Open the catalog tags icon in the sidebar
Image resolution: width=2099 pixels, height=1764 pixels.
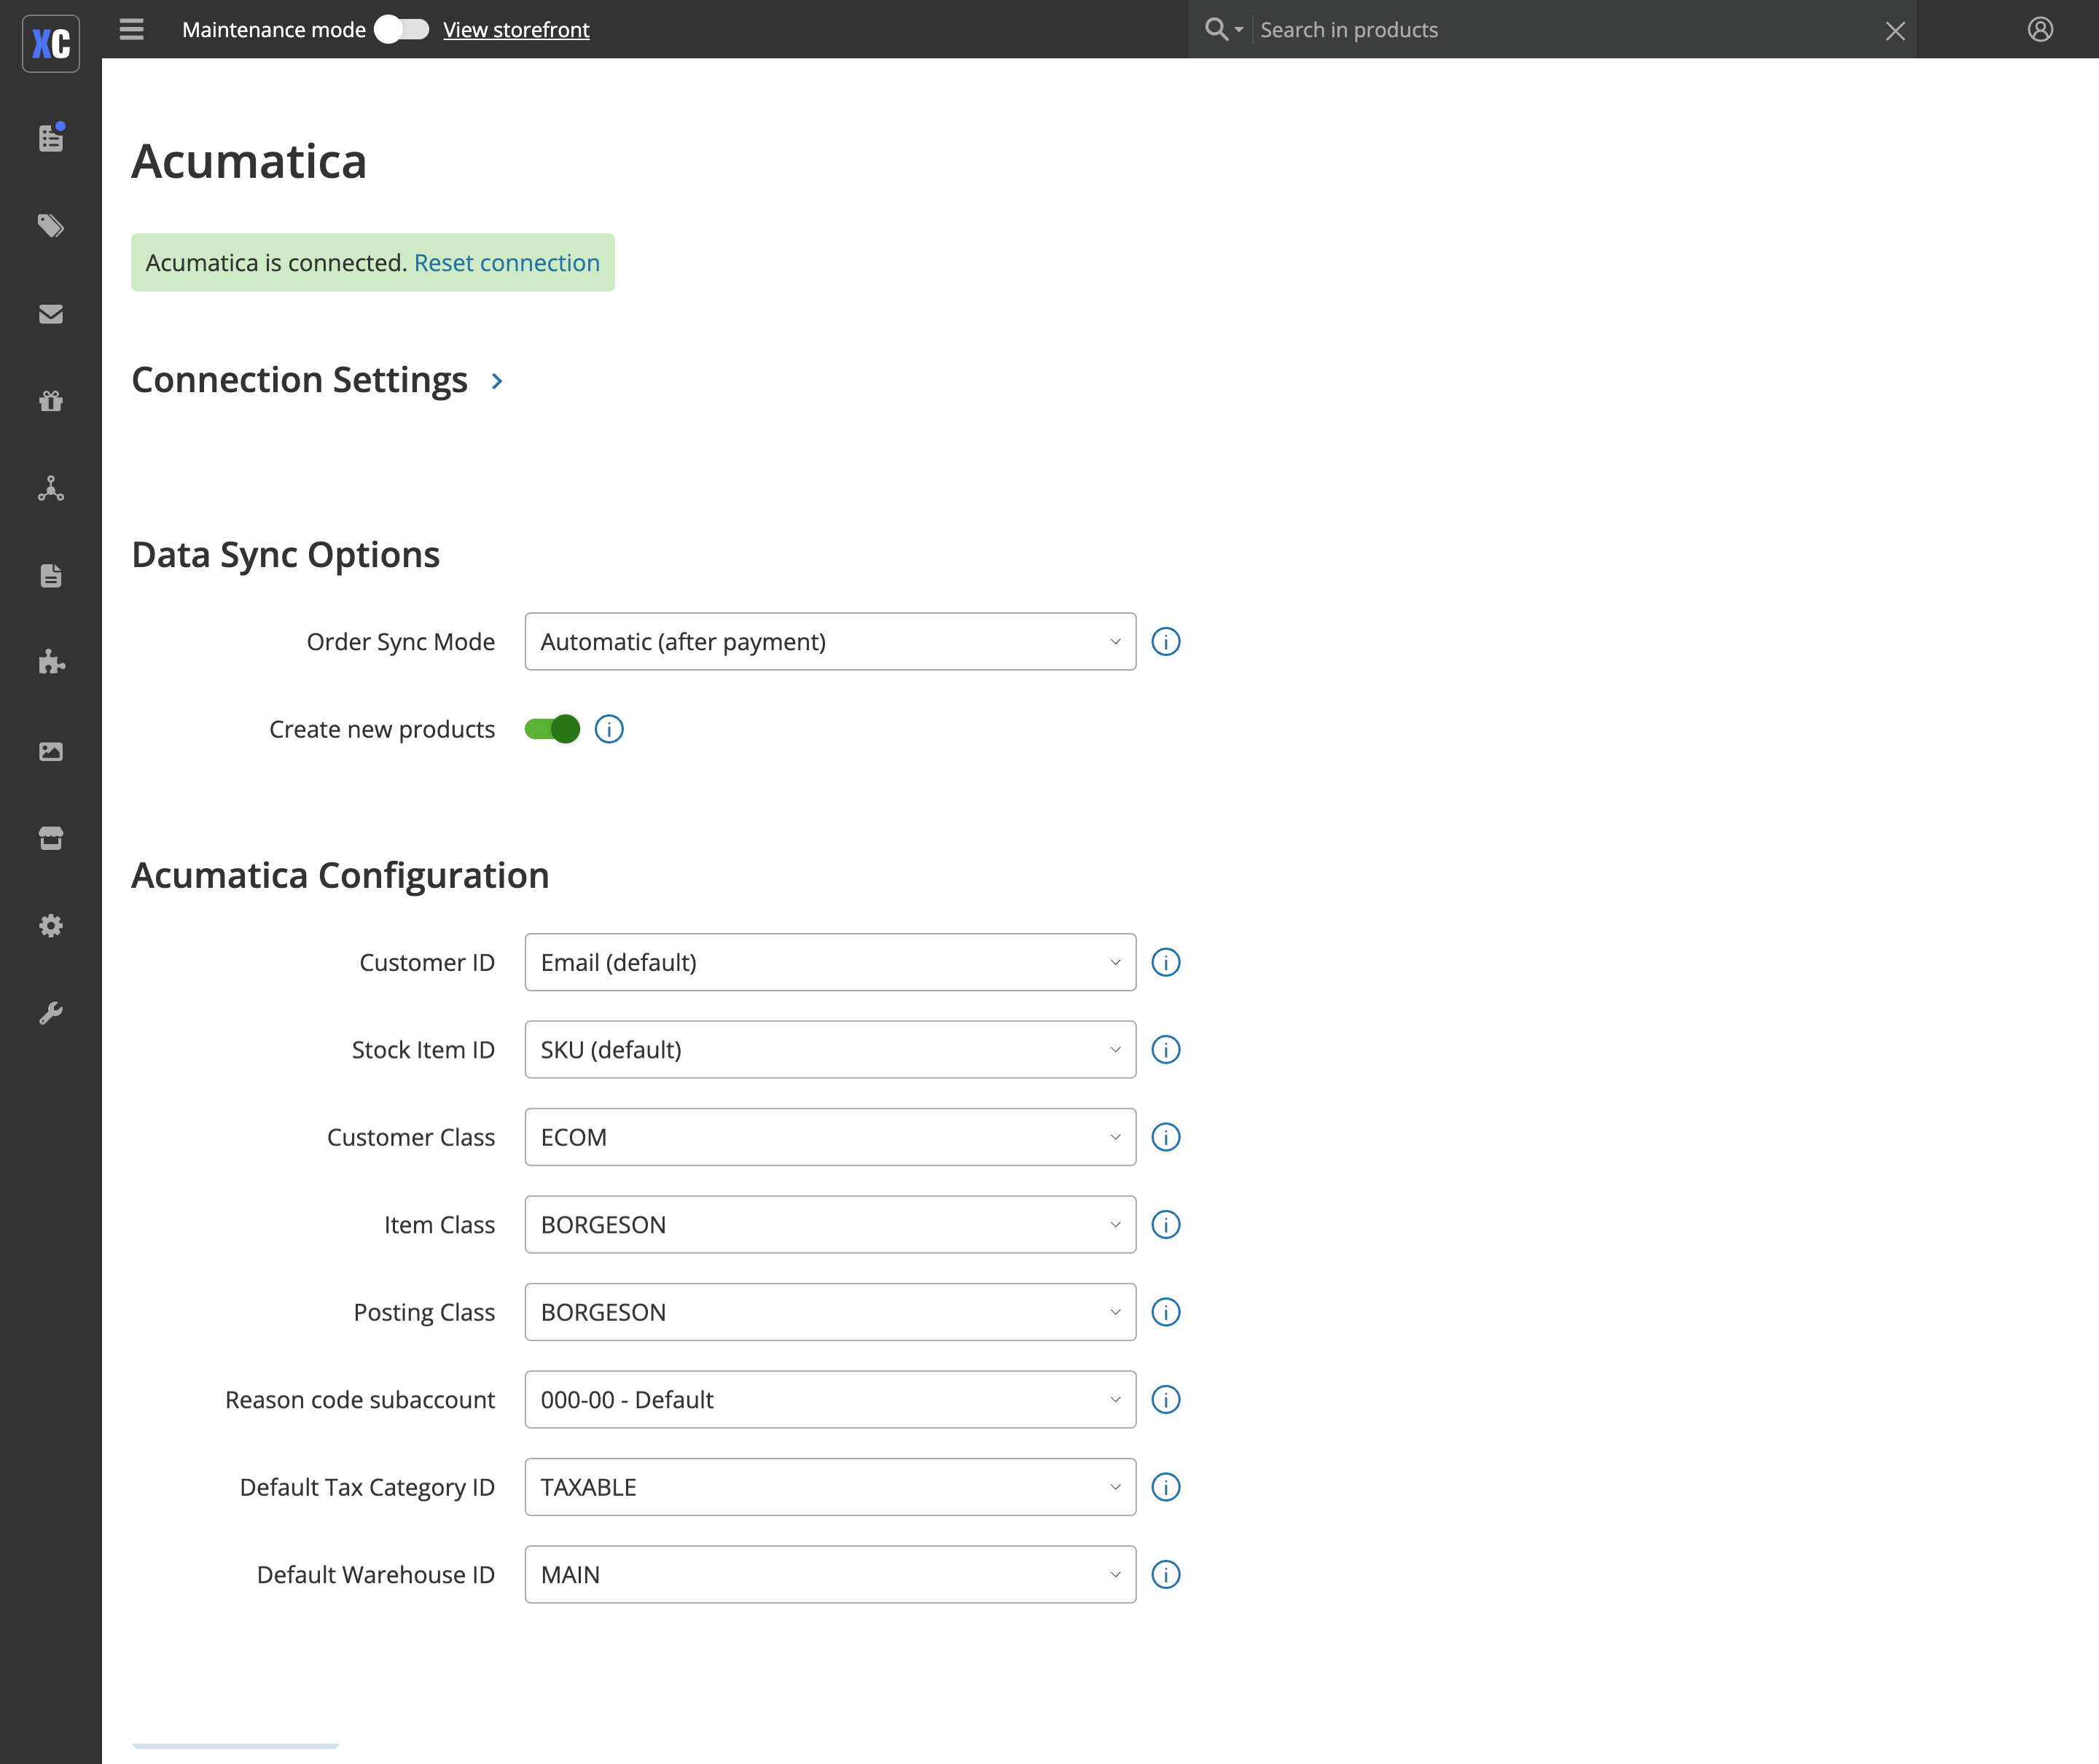[51, 226]
